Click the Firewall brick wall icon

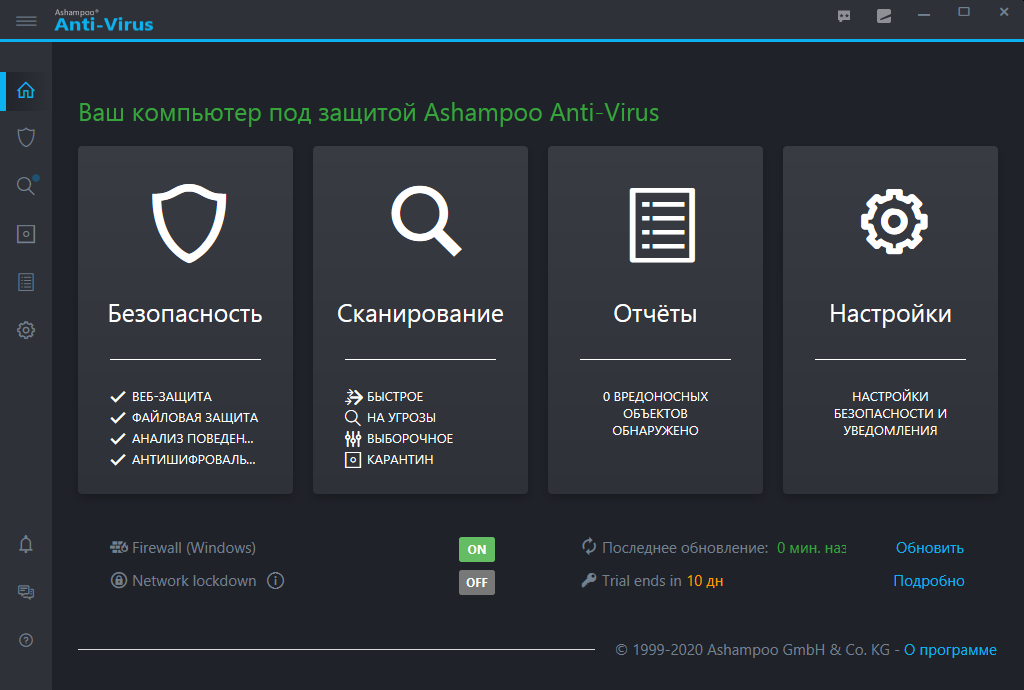(119, 547)
